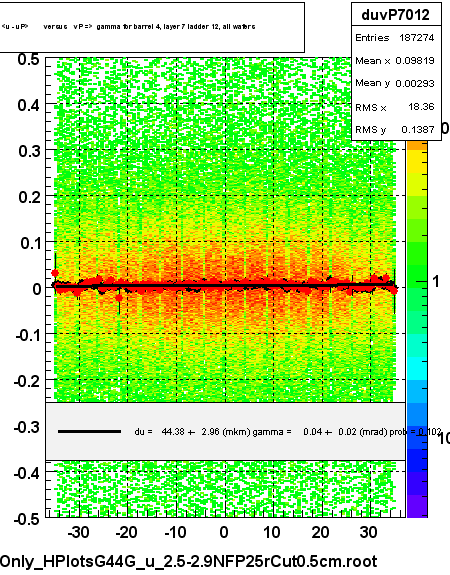Select the RMS y 0.1387 row
Viewport: 450px width, 575px height.
395,129
